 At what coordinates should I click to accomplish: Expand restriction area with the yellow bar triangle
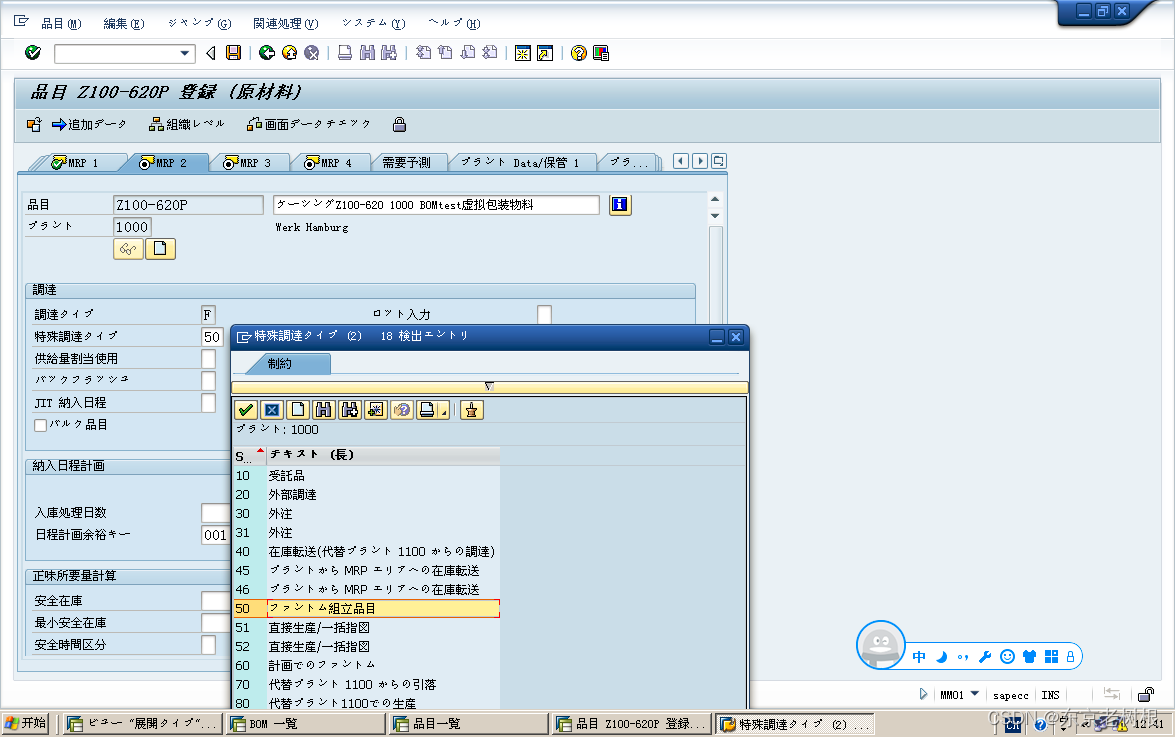click(x=489, y=386)
